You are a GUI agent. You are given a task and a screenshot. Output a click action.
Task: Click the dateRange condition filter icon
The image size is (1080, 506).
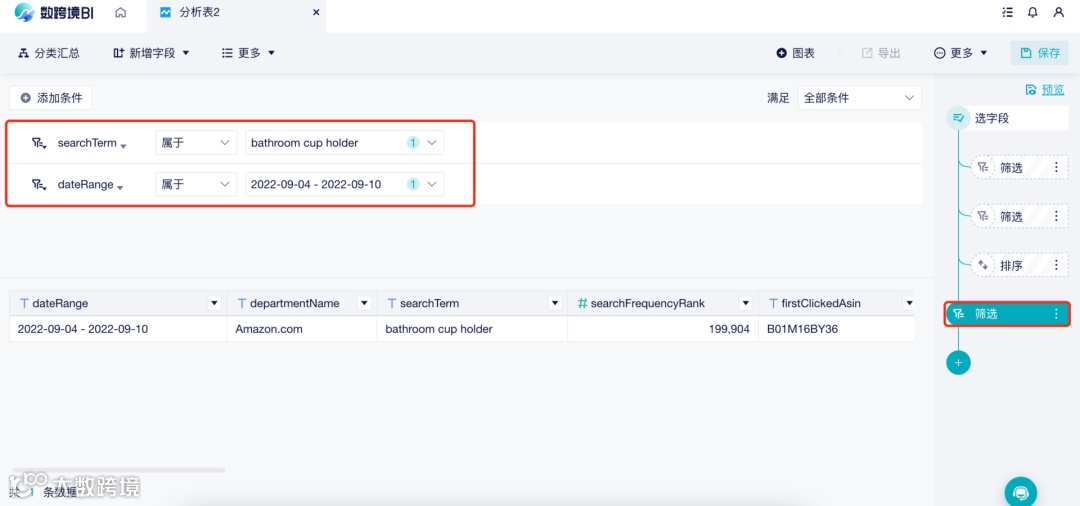pyautogui.click(x=39, y=185)
